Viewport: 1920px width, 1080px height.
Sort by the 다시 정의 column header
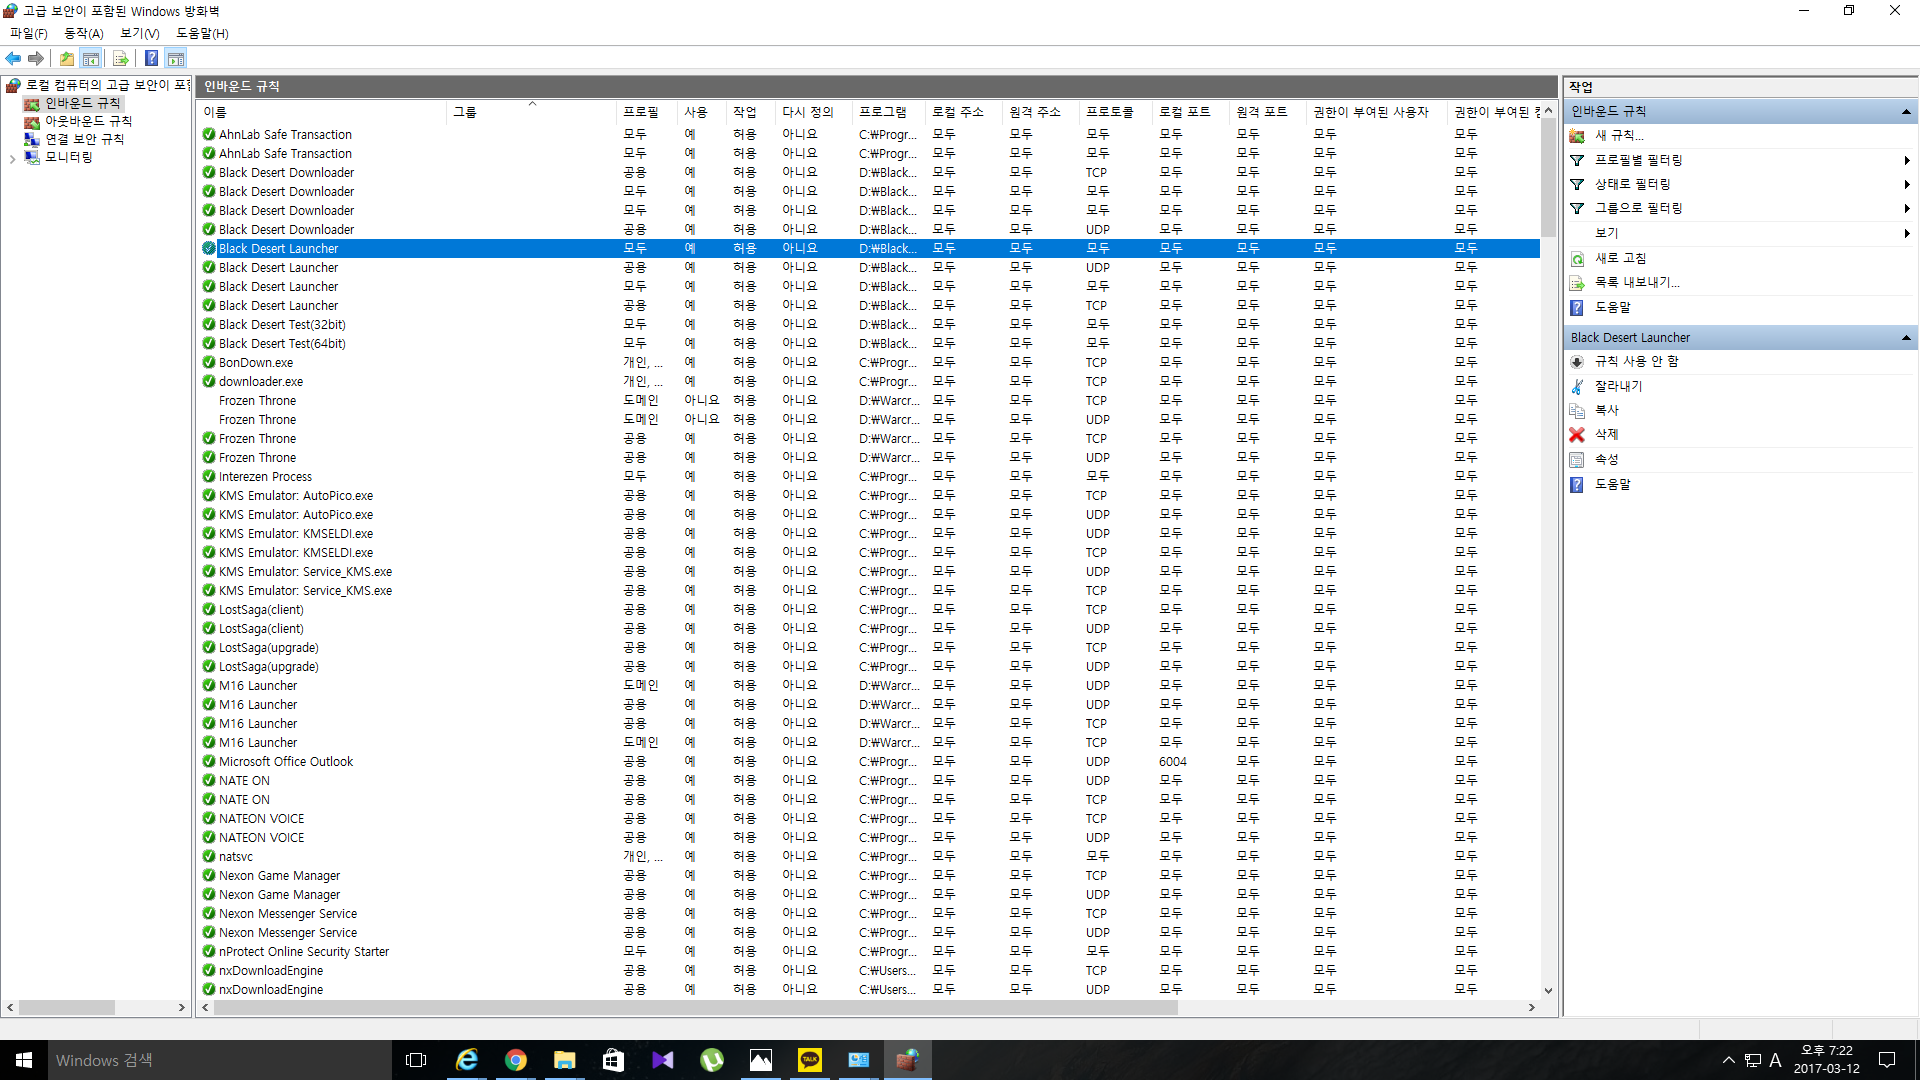pyautogui.click(x=814, y=112)
